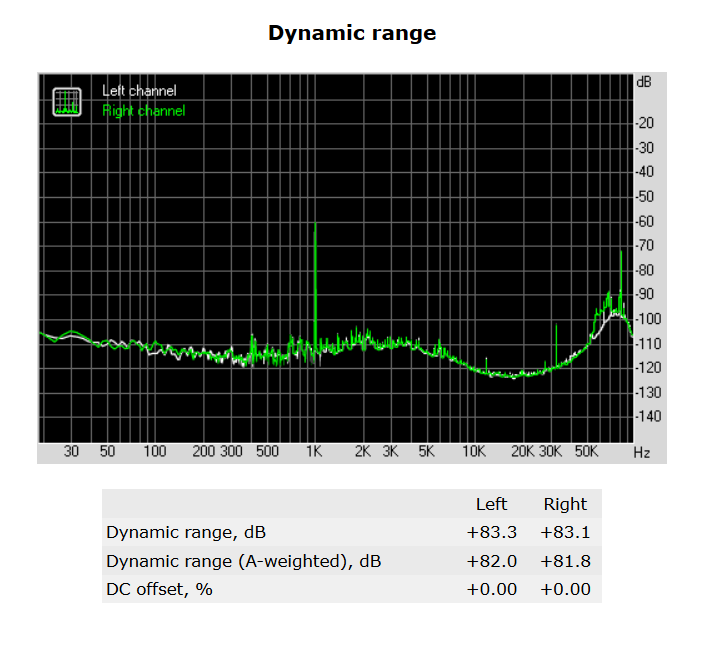Screen dimensions: 715x647
Task: Click the 'Left' column header
Action: pyautogui.click(x=491, y=504)
